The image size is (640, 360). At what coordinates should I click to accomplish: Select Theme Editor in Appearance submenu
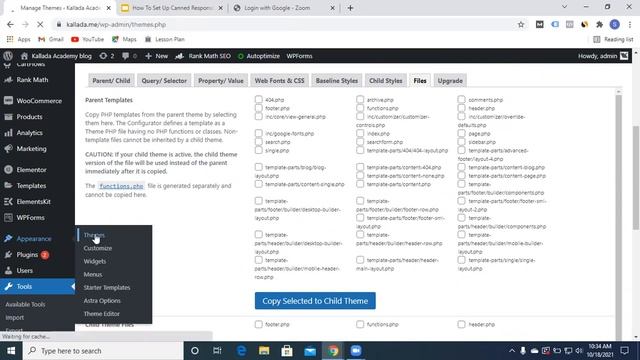click(102, 313)
